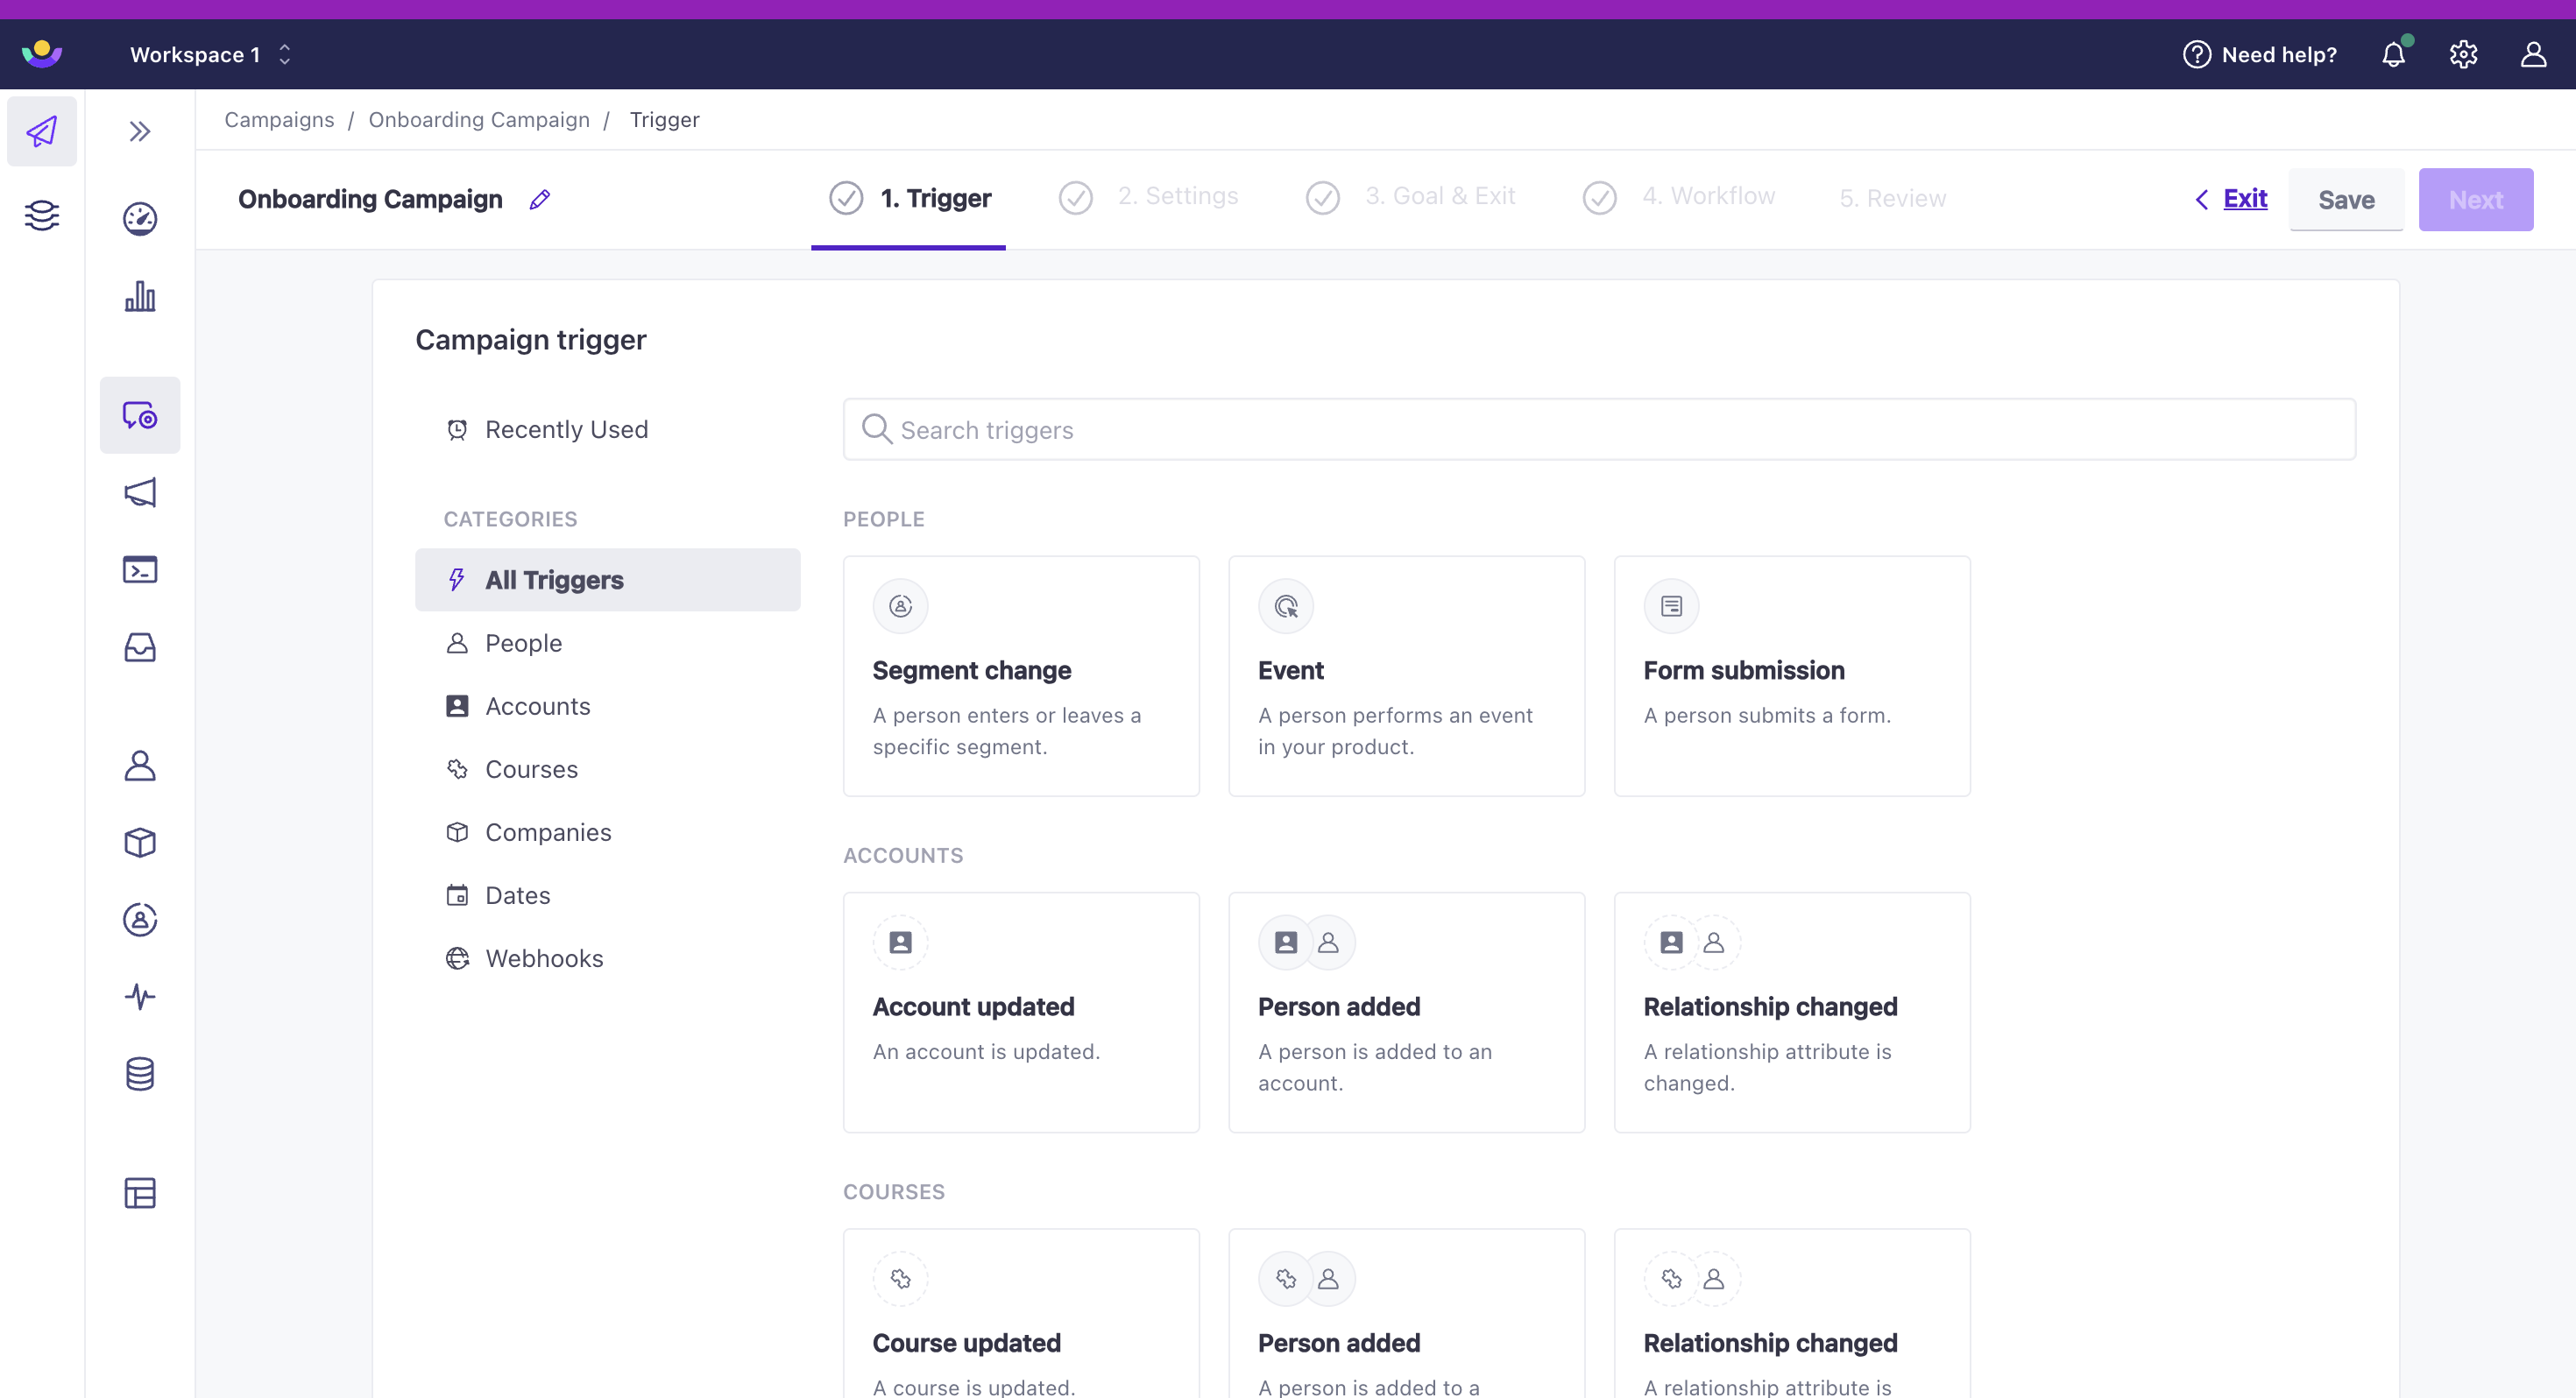Image resolution: width=2576 pixels, height=1398 pixels.
Task: Focus the Search triggers field
Action: (1599, 429)
